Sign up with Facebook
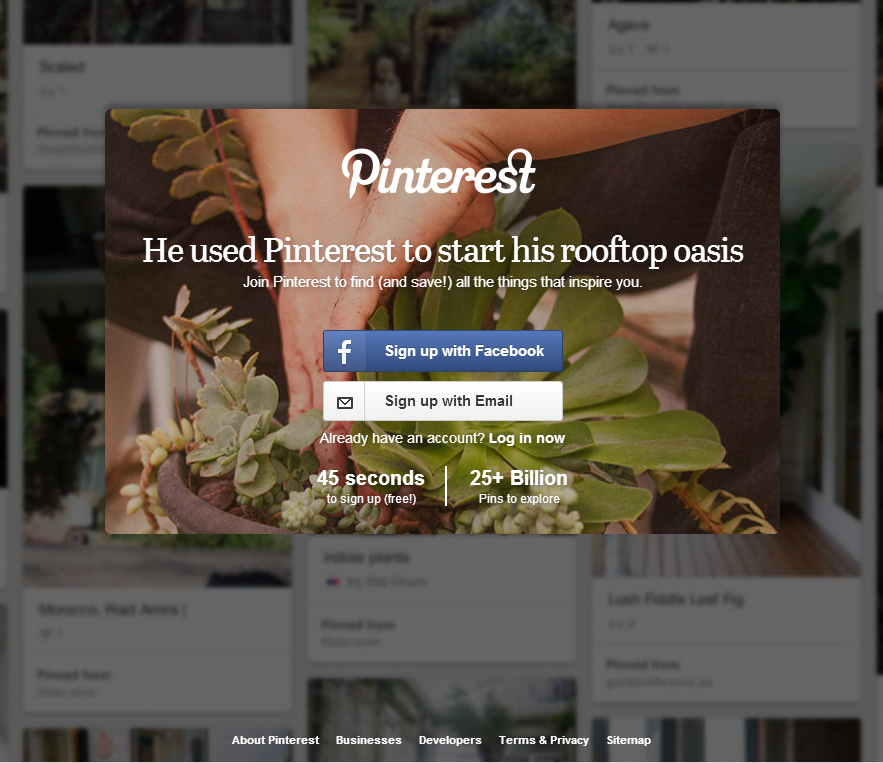The width and height of the screenshot is (883, 763). pyautogui.click(x=443, y=351)
